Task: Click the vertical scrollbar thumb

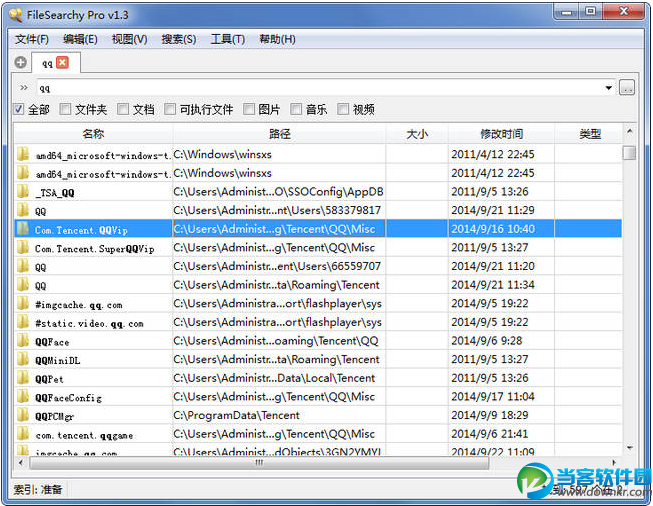Action: [629, 152]
